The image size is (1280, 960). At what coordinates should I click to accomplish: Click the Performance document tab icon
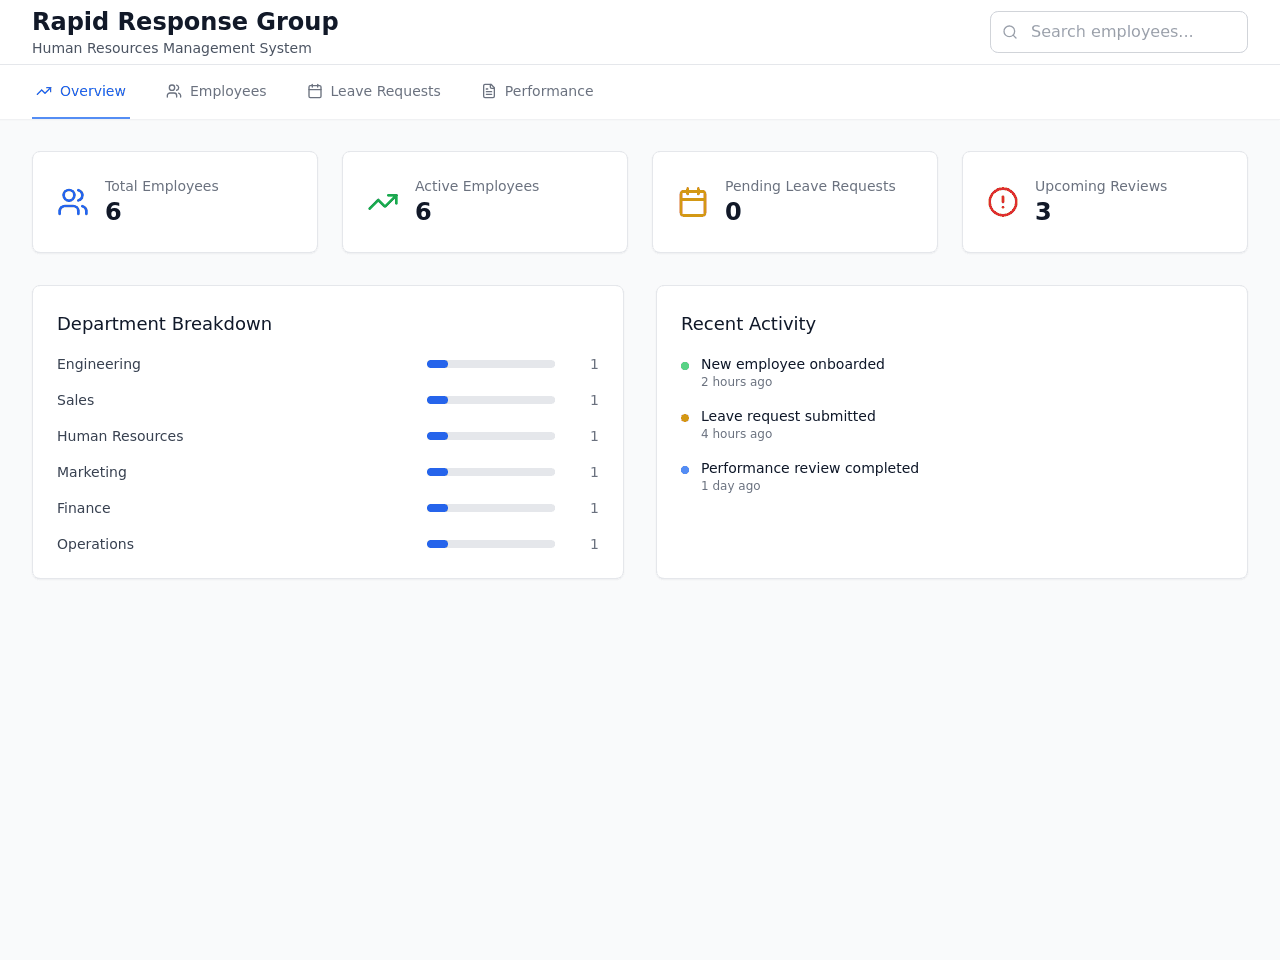(489, 91)
